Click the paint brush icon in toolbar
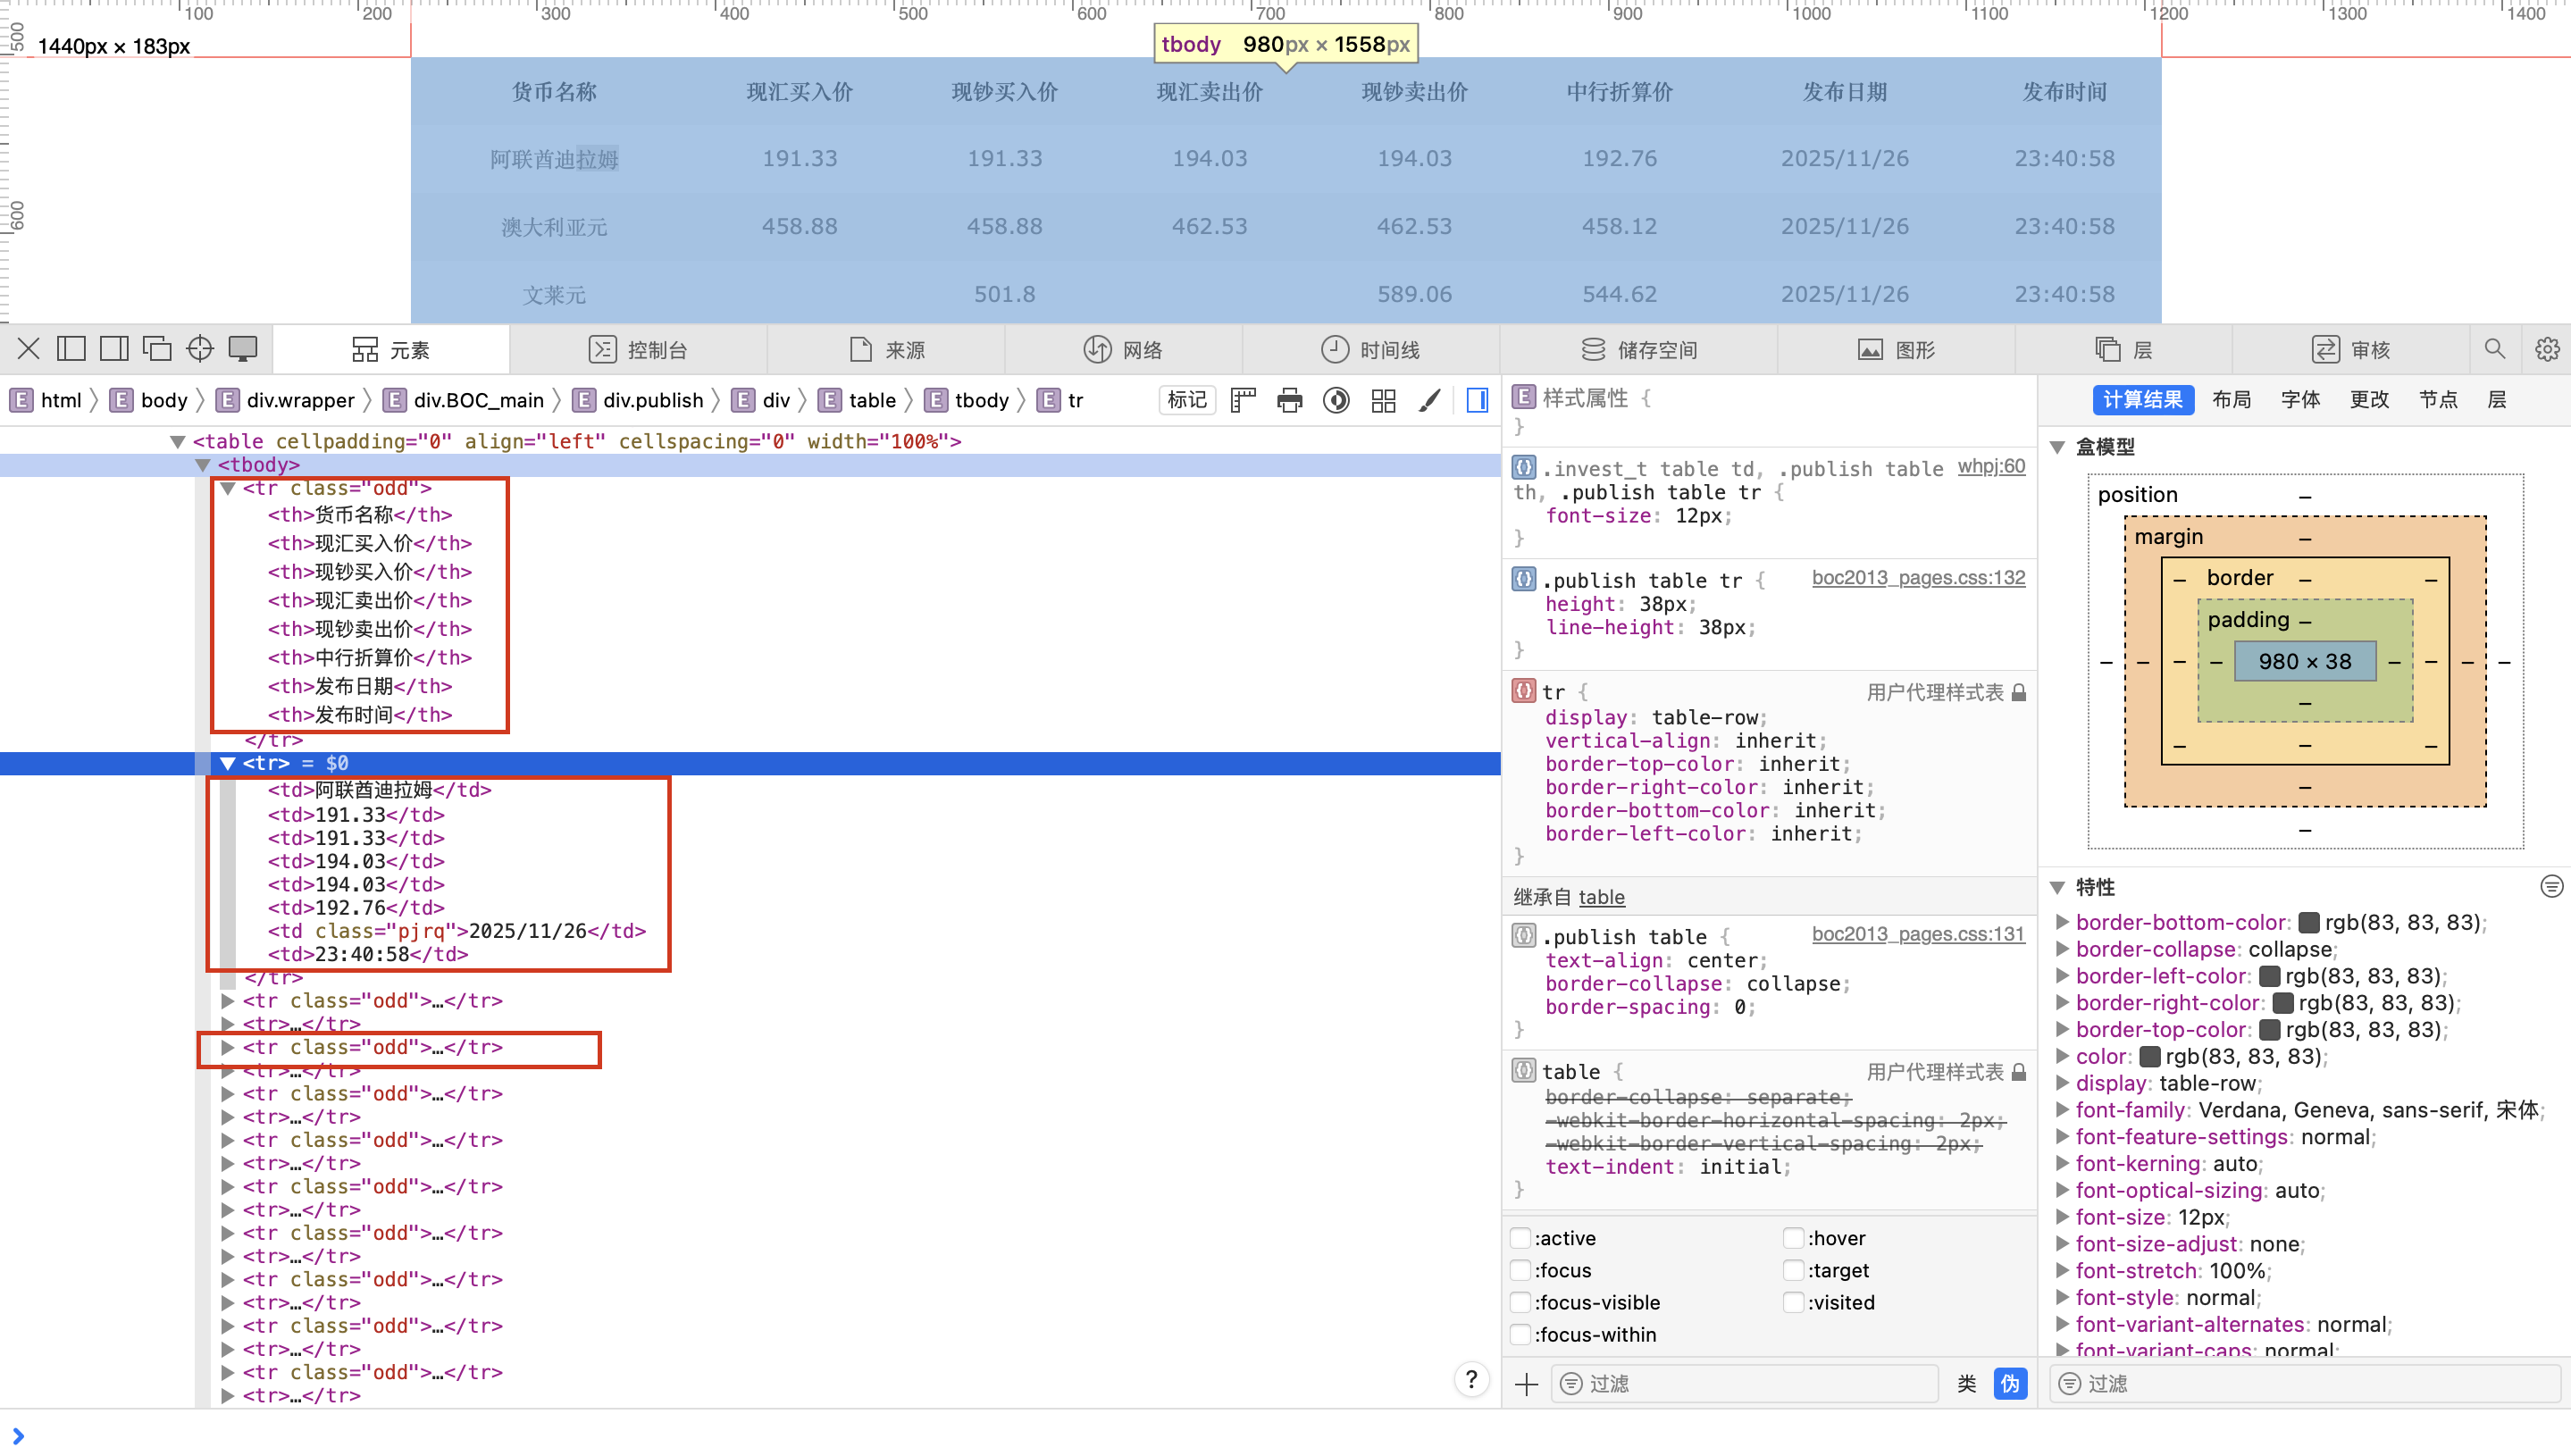 [1430, 401]
